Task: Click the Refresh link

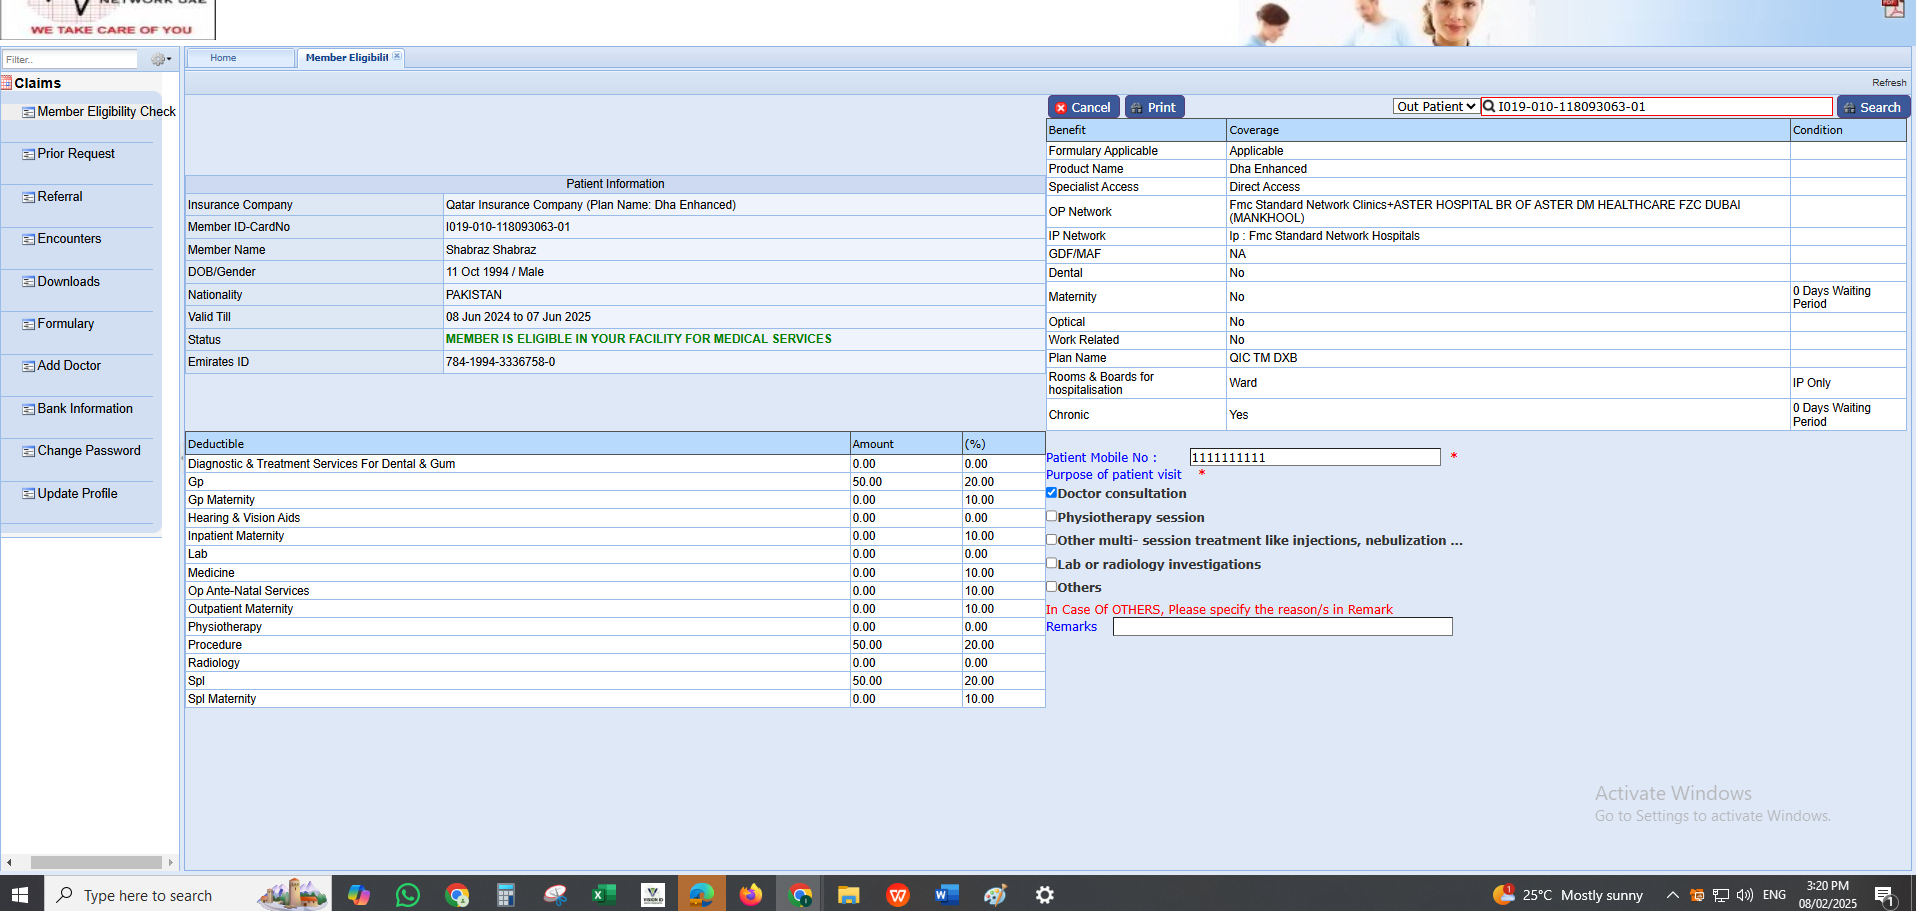Action: (x=1888, y=83)
